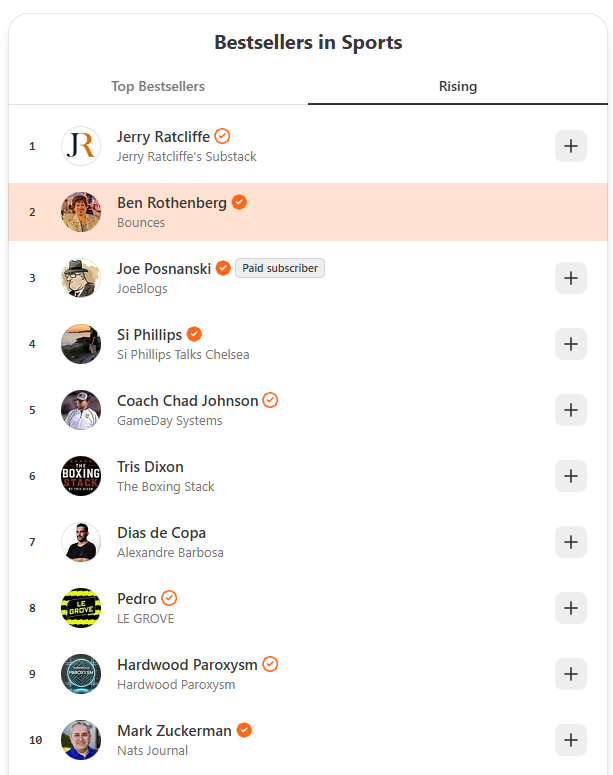Add Mark Zuckerman via plus button
This screenshot has width=613, height=775.
570,740
